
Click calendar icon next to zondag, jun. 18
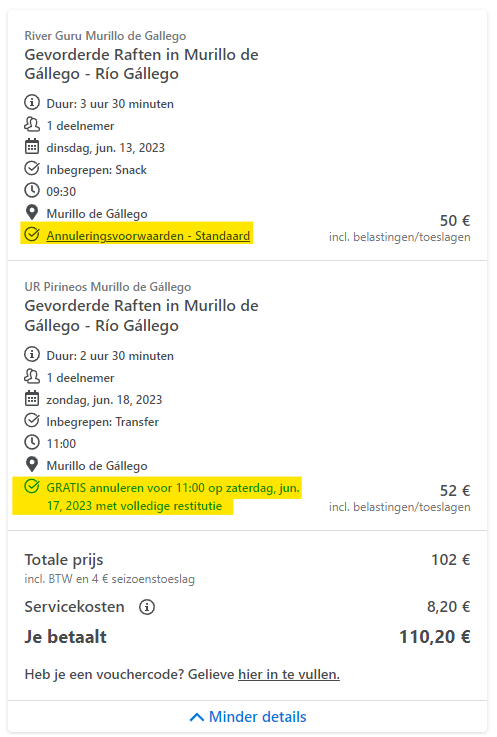(x=32, y=399)
